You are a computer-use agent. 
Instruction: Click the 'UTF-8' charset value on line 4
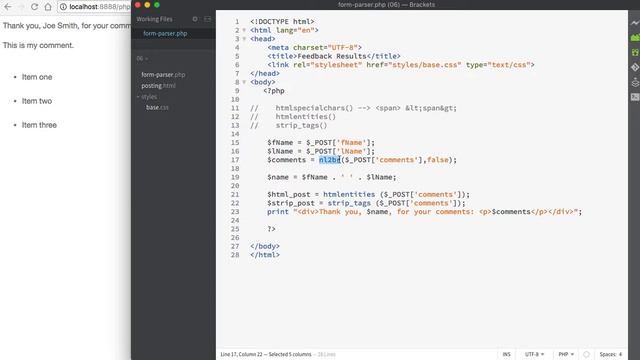click(342, 48)
